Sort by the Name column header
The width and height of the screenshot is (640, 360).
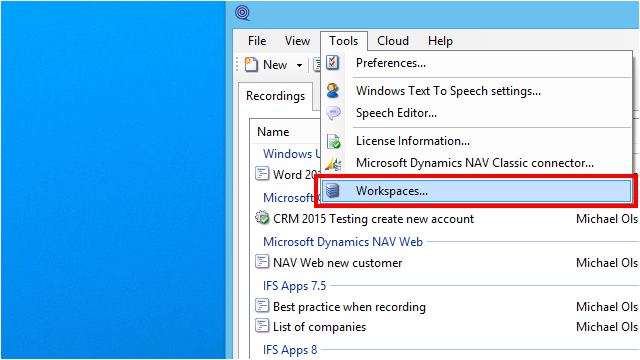pos(273,132)
